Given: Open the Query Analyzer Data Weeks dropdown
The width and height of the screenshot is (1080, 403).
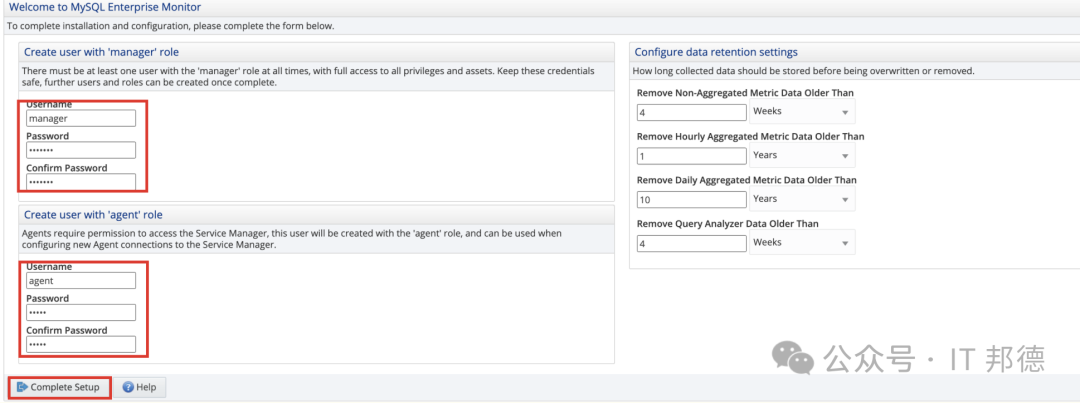Looking at the screenshot, I should point(802,242).
